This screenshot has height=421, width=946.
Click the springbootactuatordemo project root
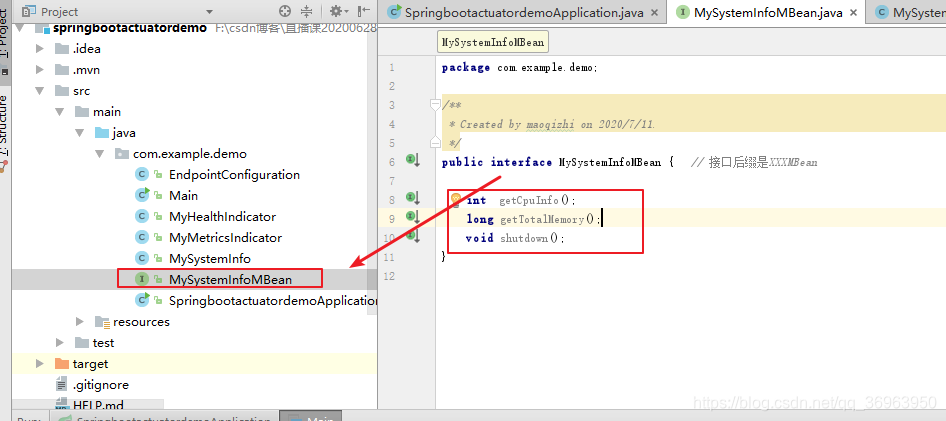click(x=130, y=28)
